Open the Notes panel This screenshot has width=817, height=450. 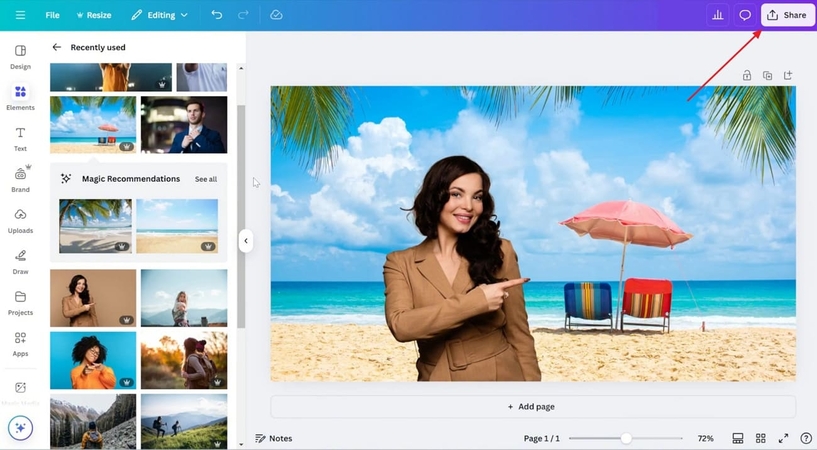click(x=274, y=439)
